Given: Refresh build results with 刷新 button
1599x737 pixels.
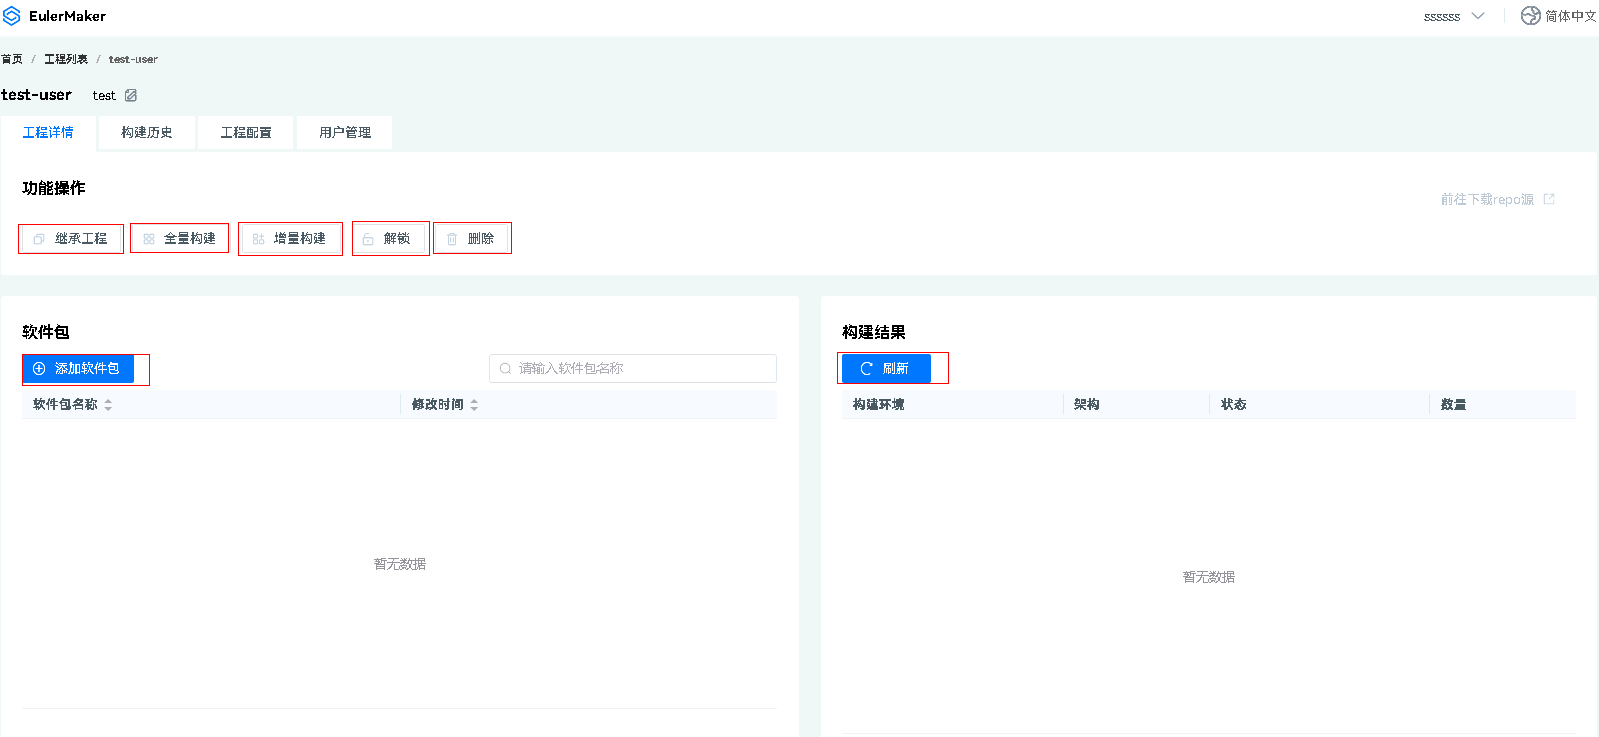Looking at the screenshot, I should (x=886, y=369).
